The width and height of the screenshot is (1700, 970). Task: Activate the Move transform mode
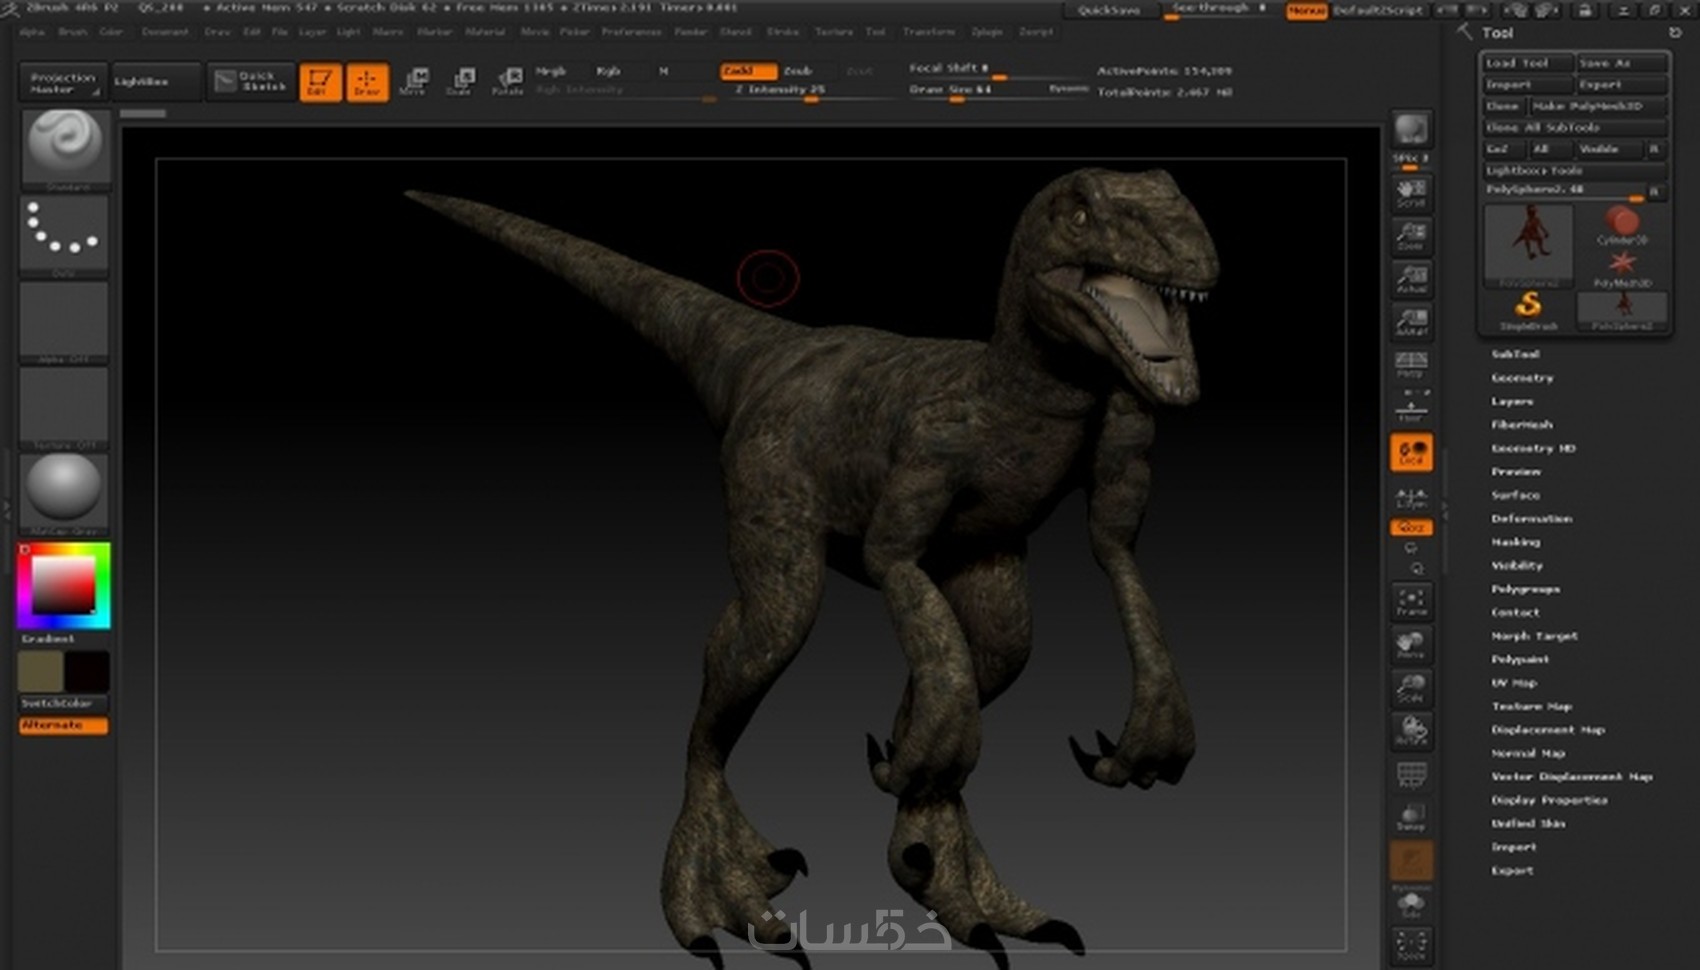pos(413,81)
